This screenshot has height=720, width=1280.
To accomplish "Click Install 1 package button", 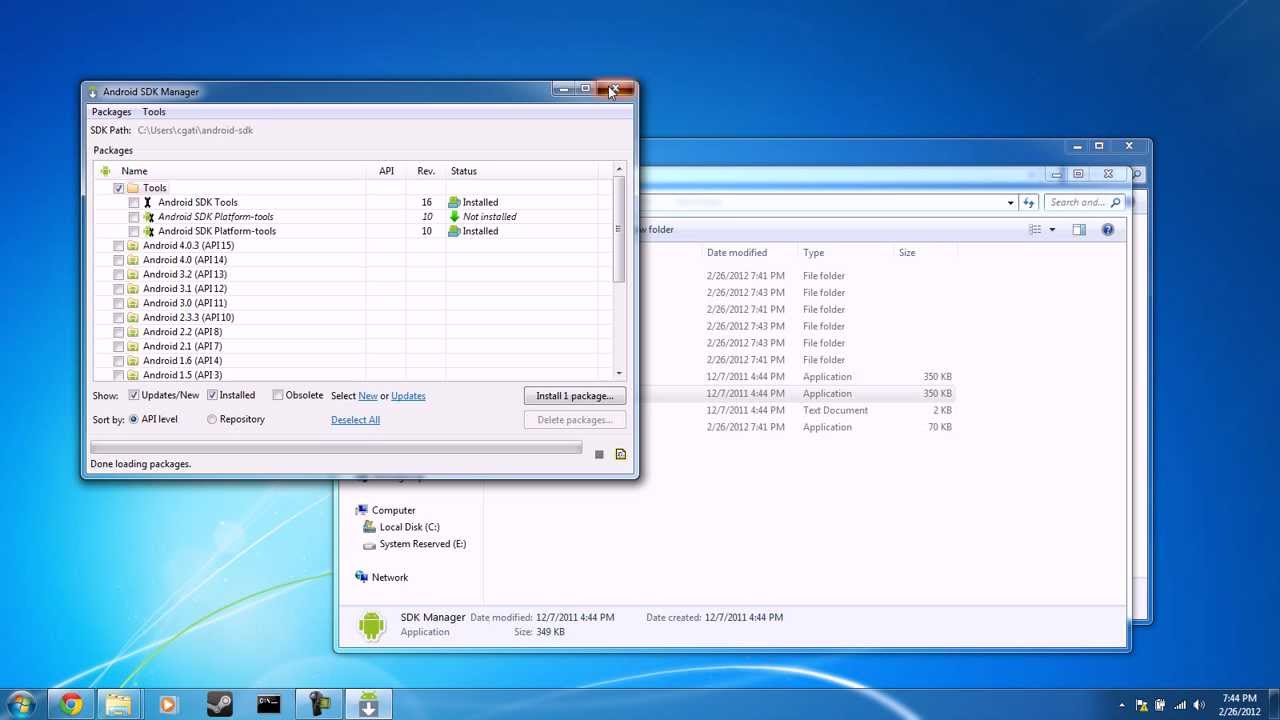I will pyautogui.click(x=575, y=396).
